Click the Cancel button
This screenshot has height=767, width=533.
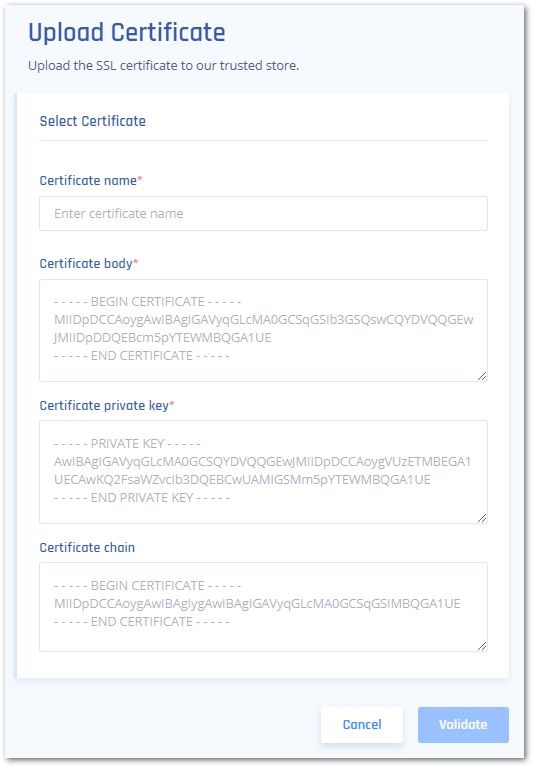tap(362, 724)
